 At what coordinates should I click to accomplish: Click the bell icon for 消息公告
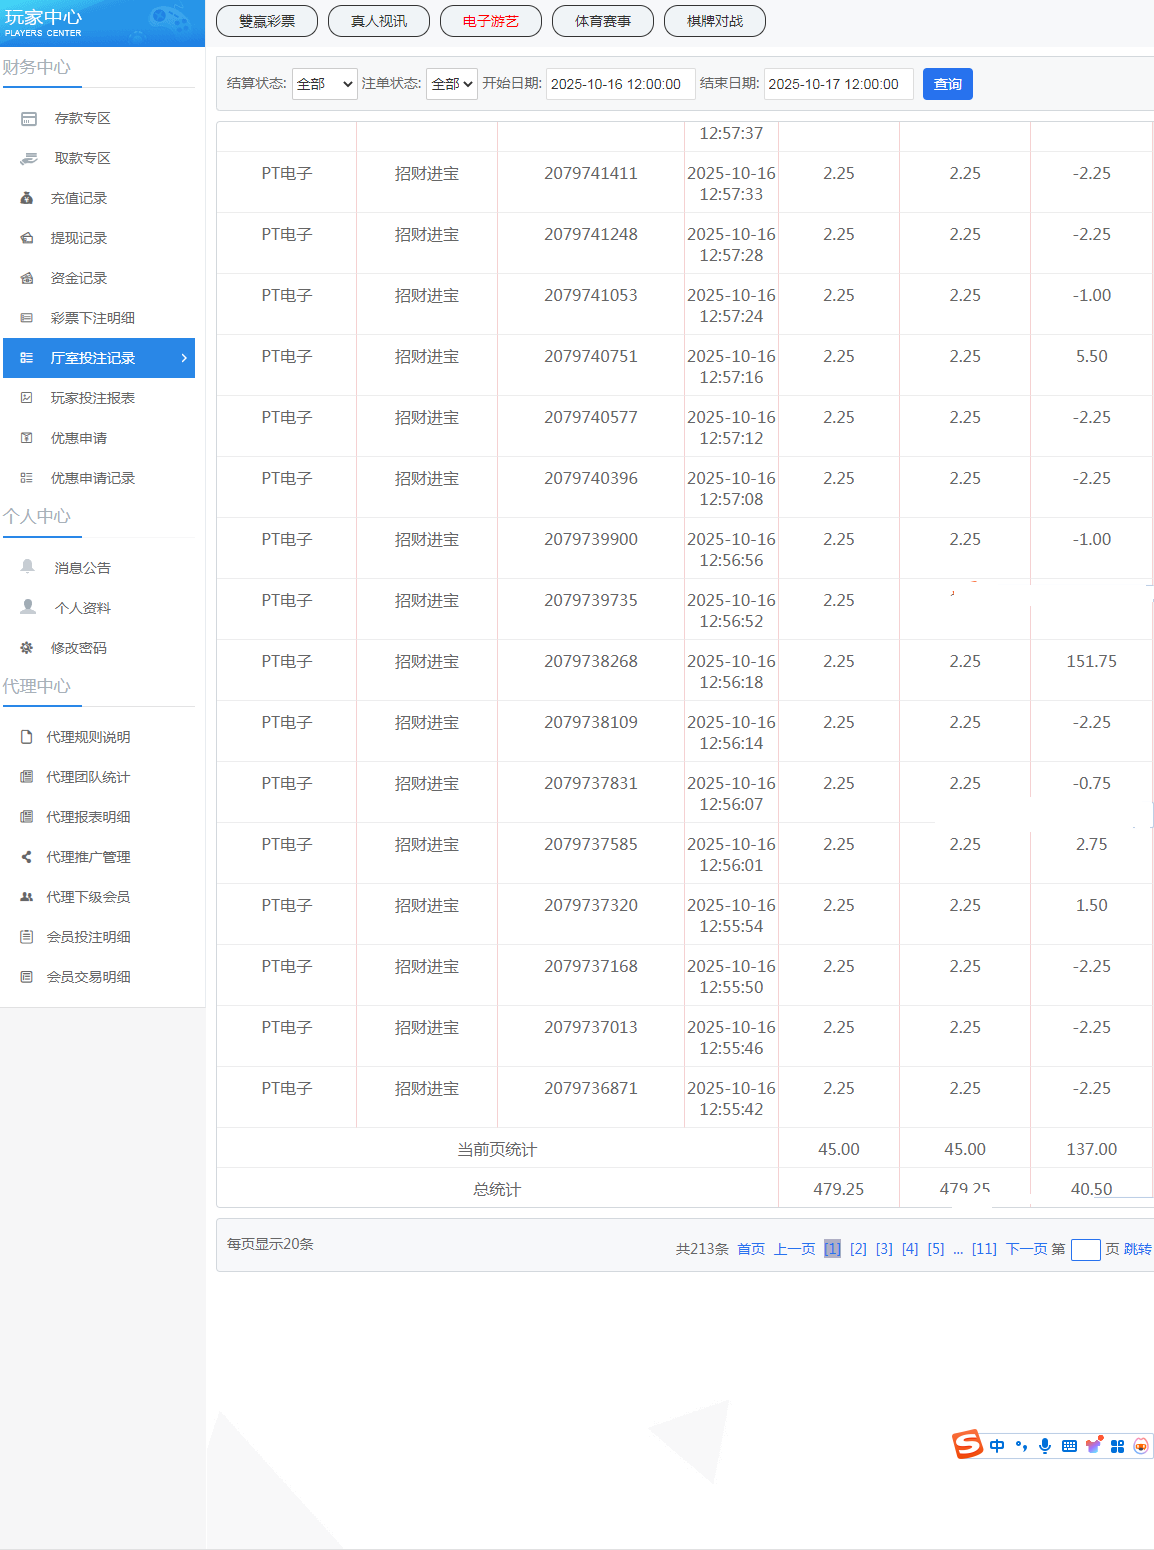coord(28,567)
